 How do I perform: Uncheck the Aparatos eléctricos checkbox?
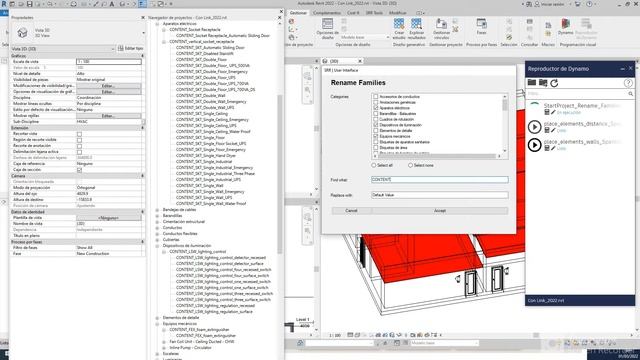point(376,108)
